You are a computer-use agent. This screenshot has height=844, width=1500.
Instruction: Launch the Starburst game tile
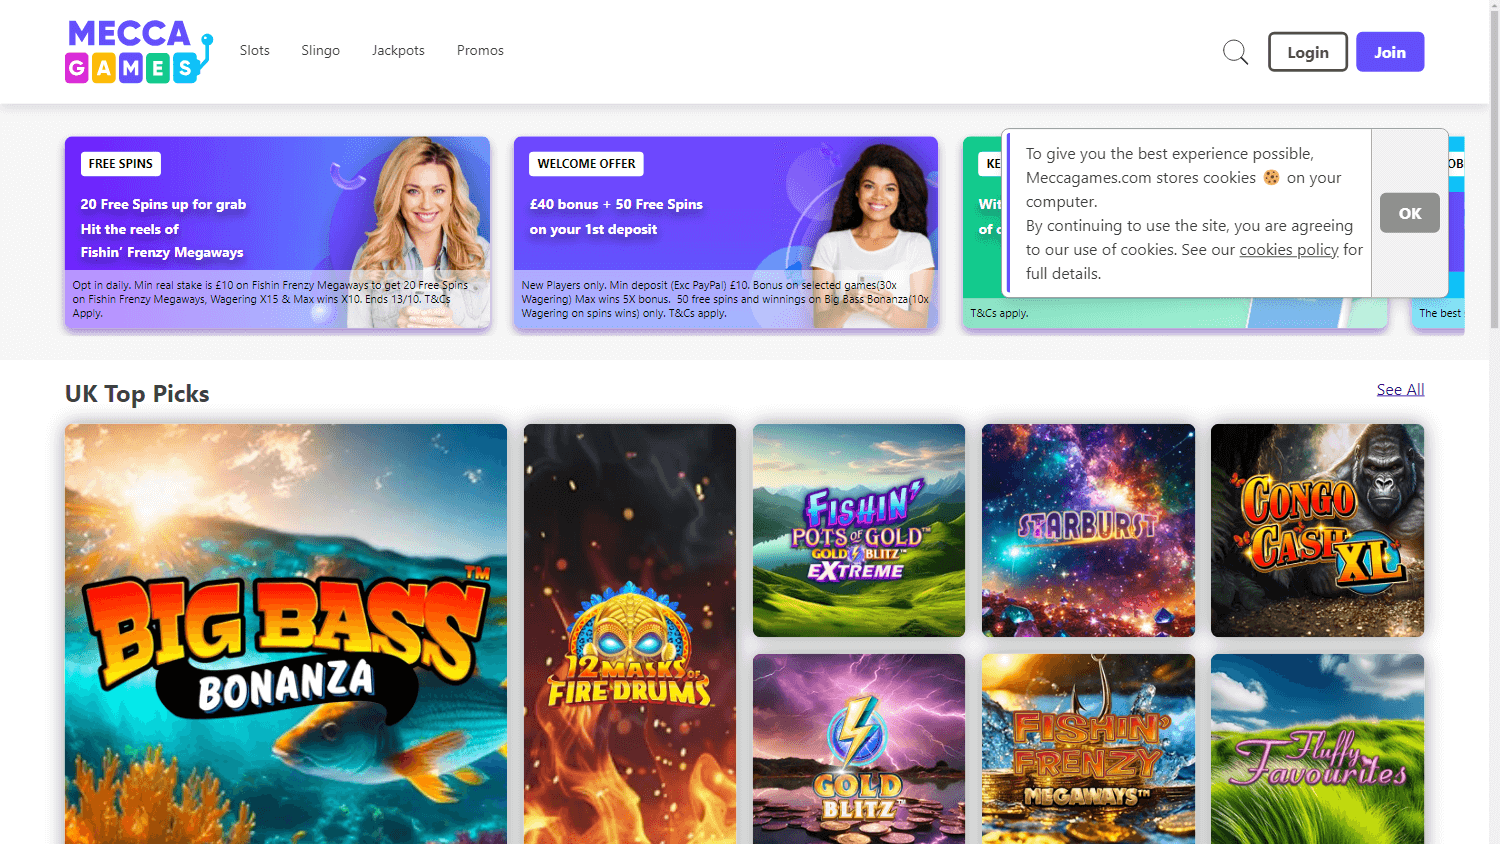click(1088, 530)
